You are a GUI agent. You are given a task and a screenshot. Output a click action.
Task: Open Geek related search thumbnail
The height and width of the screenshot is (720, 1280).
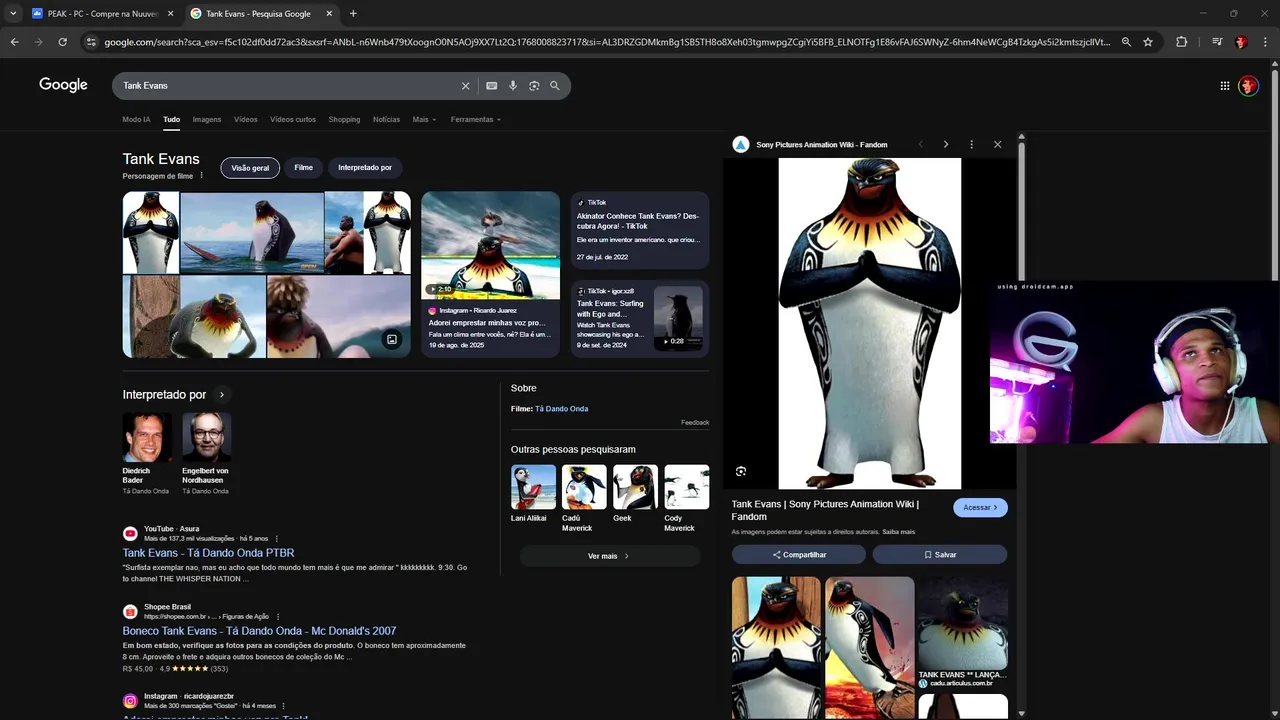pos(635,487)
